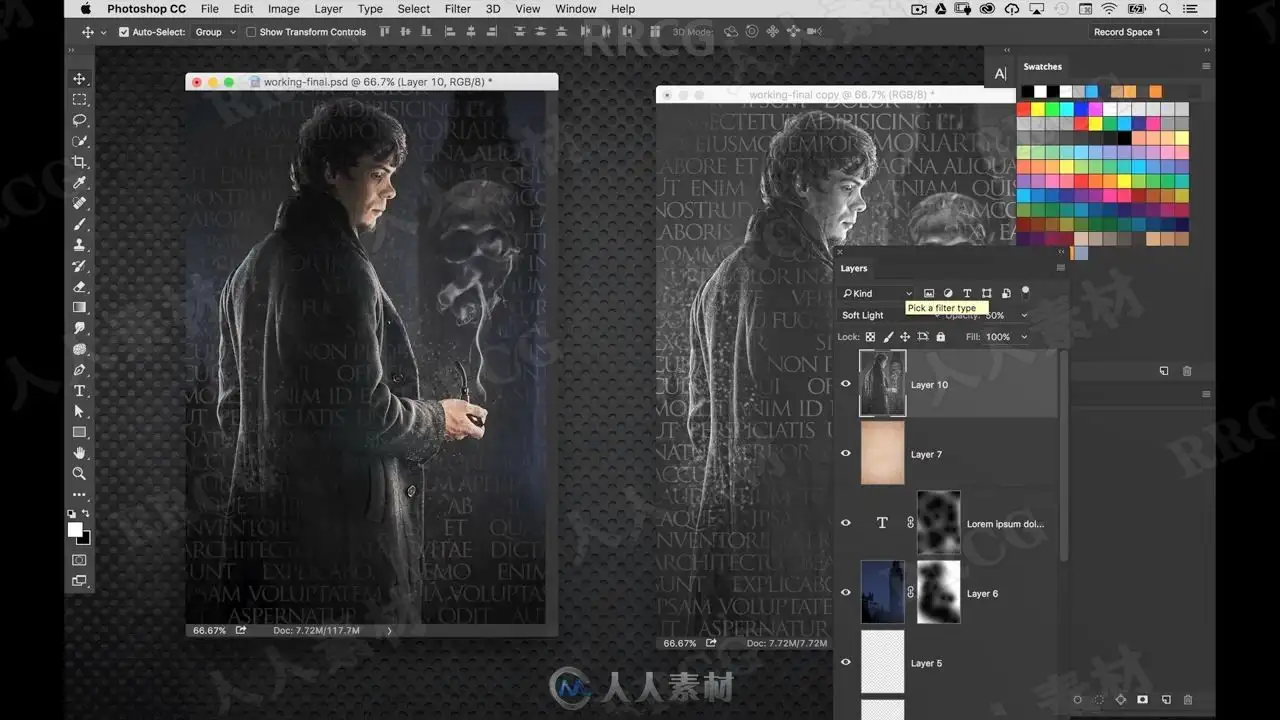
Task: Select the Clone Stamp tool
Action: coord(80,245)
